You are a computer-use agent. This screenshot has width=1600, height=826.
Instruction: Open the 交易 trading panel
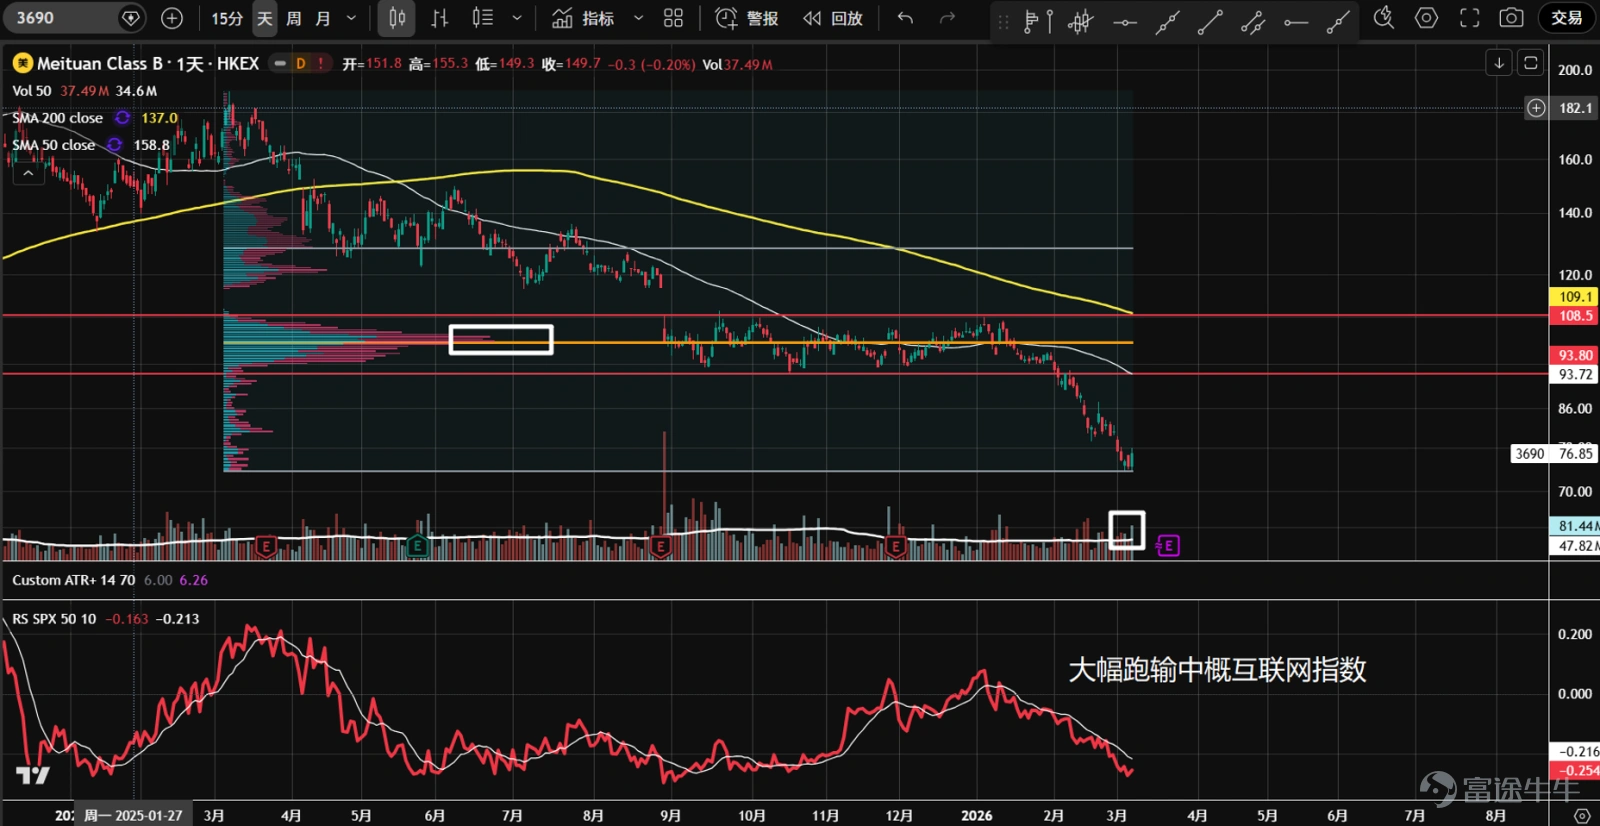pos(1566,18)
